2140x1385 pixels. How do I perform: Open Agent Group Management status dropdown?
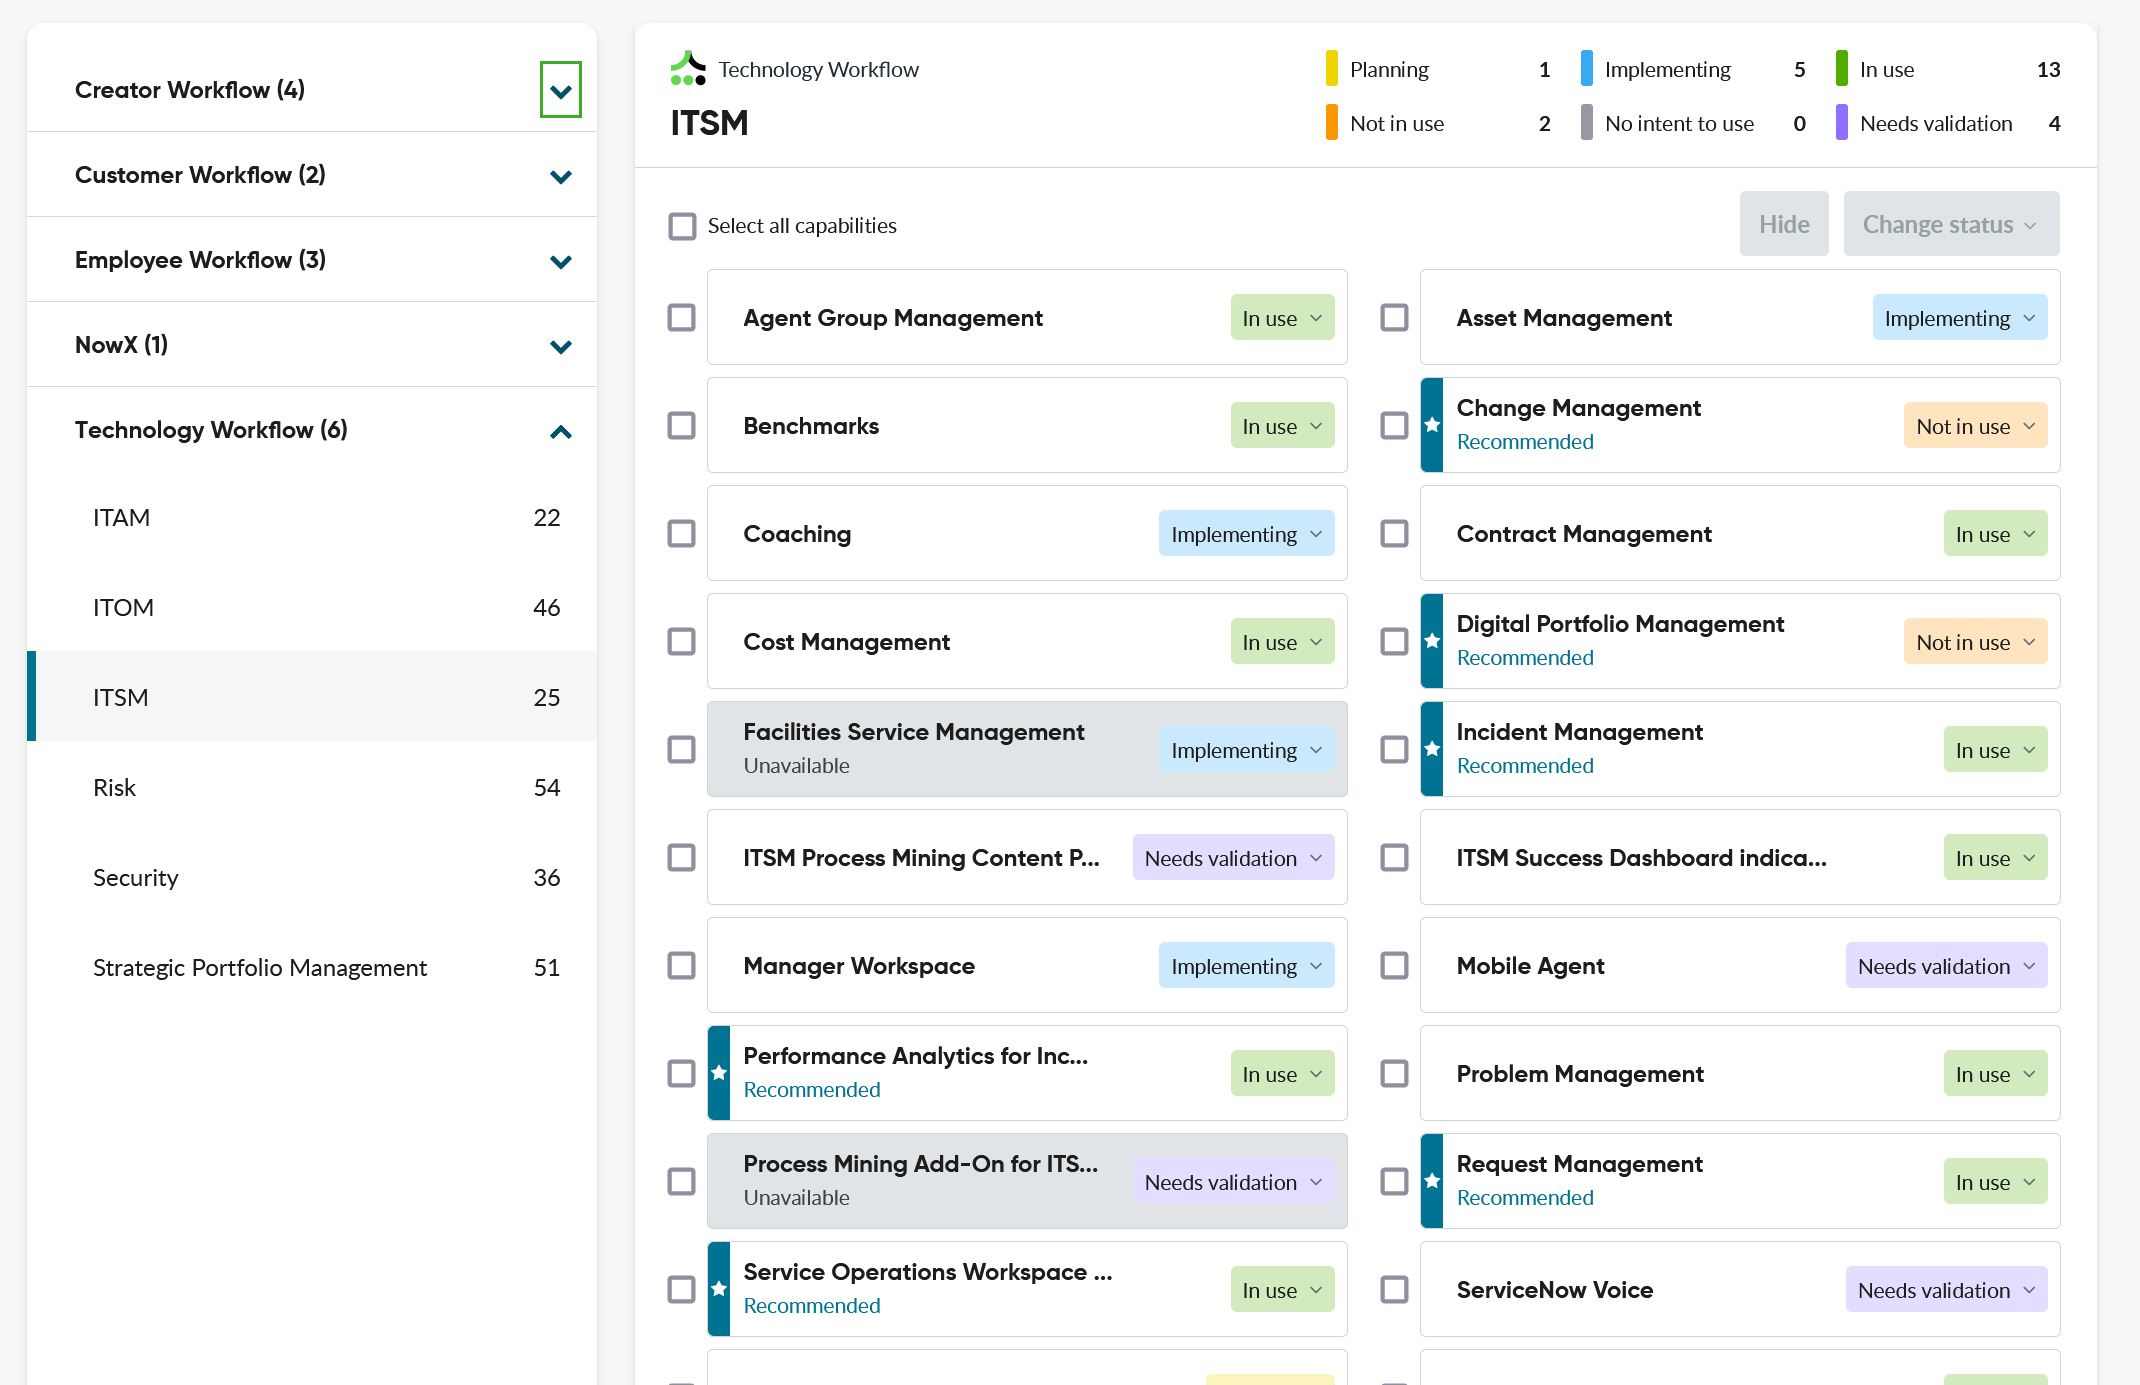1282,318
